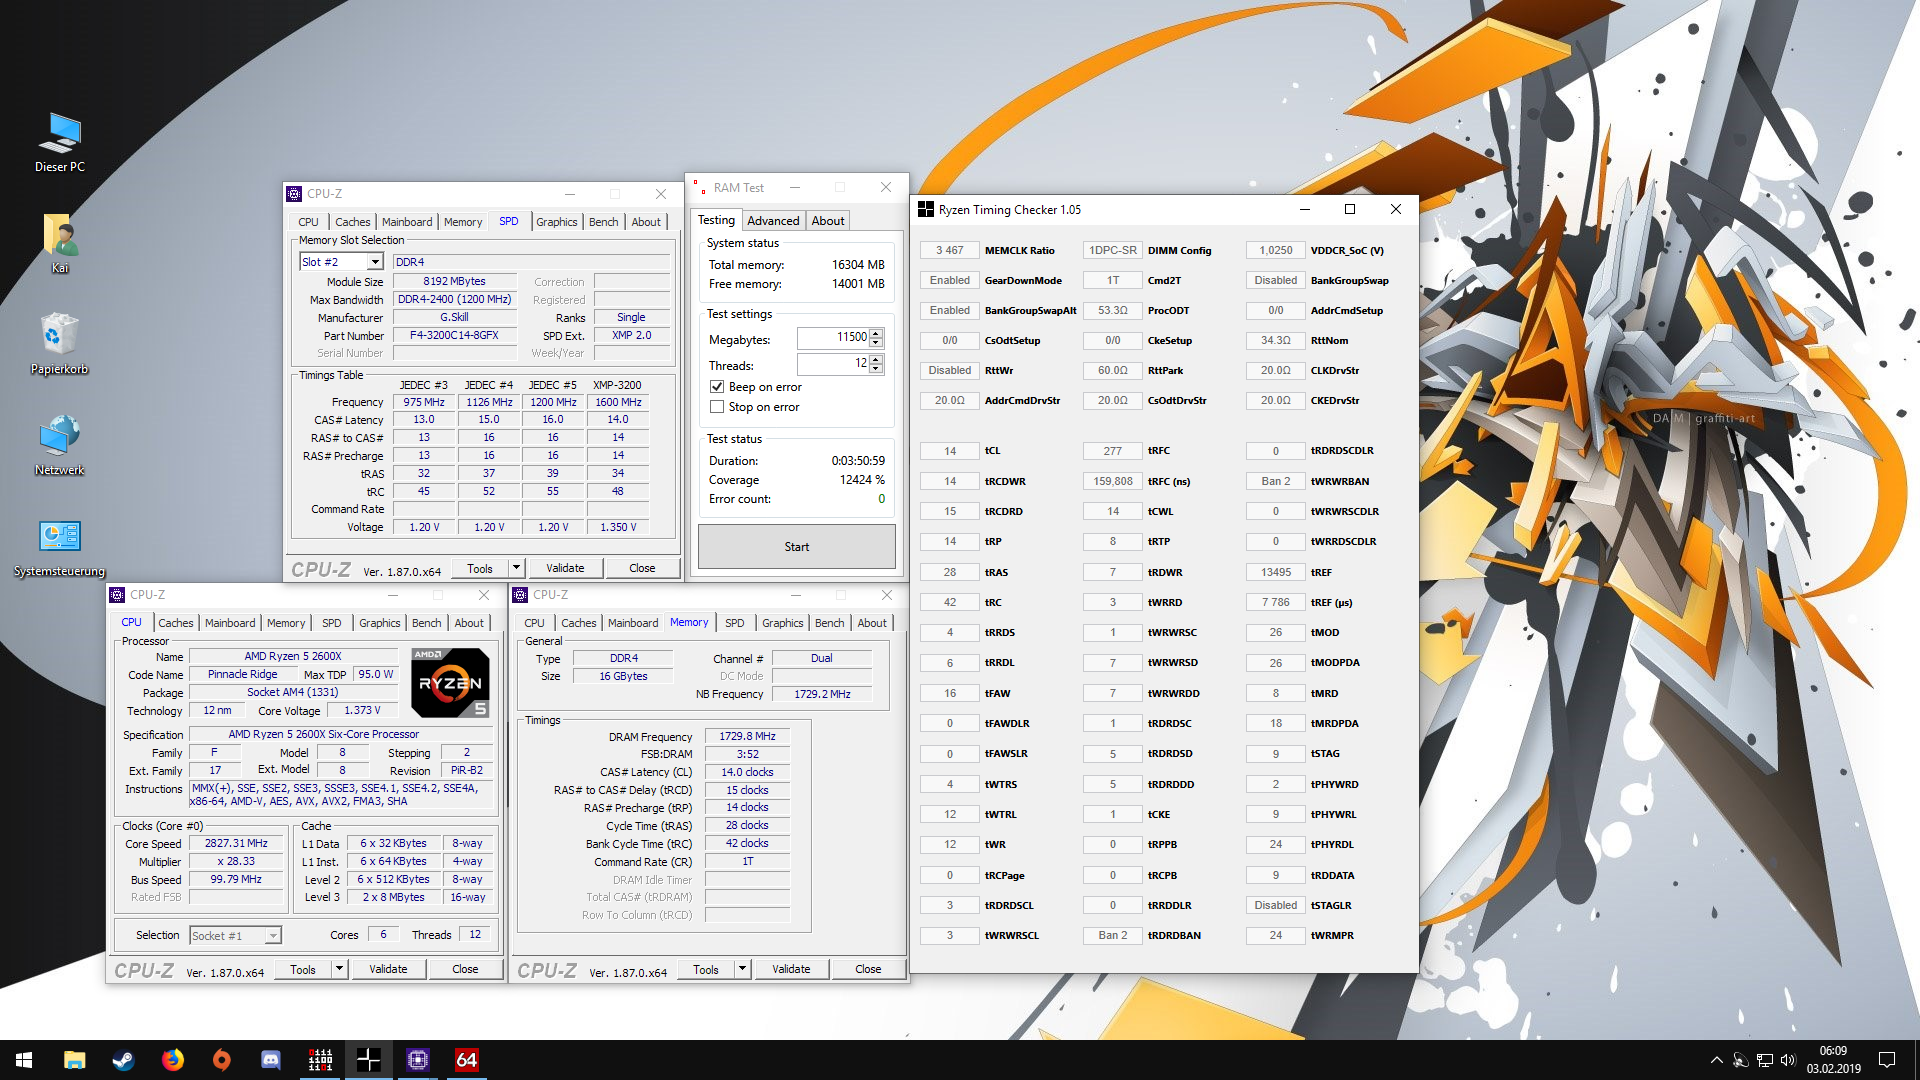Image resolution: width=1920 pixels, height=1080 pixels.
Task: Open Tools dropdown arrow in SPD CPU-Z window
Action: (x=516, y=568)
